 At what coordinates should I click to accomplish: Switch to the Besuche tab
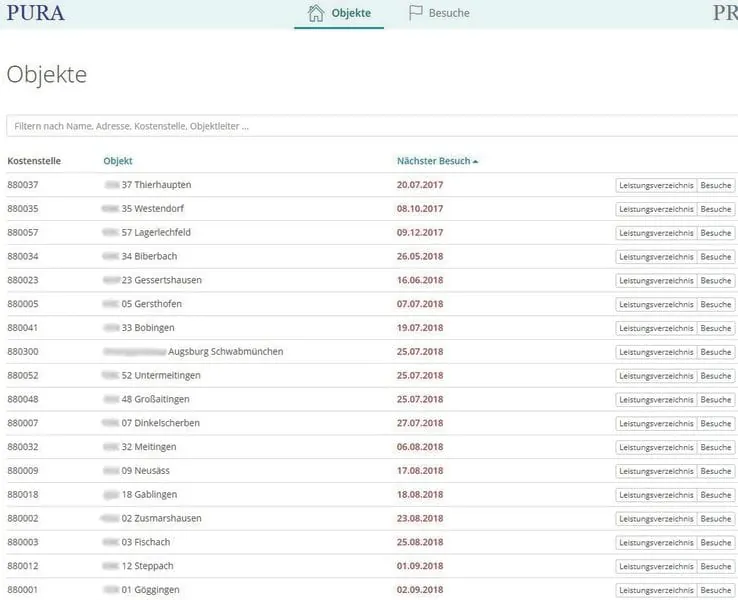[x=449, y=13]
